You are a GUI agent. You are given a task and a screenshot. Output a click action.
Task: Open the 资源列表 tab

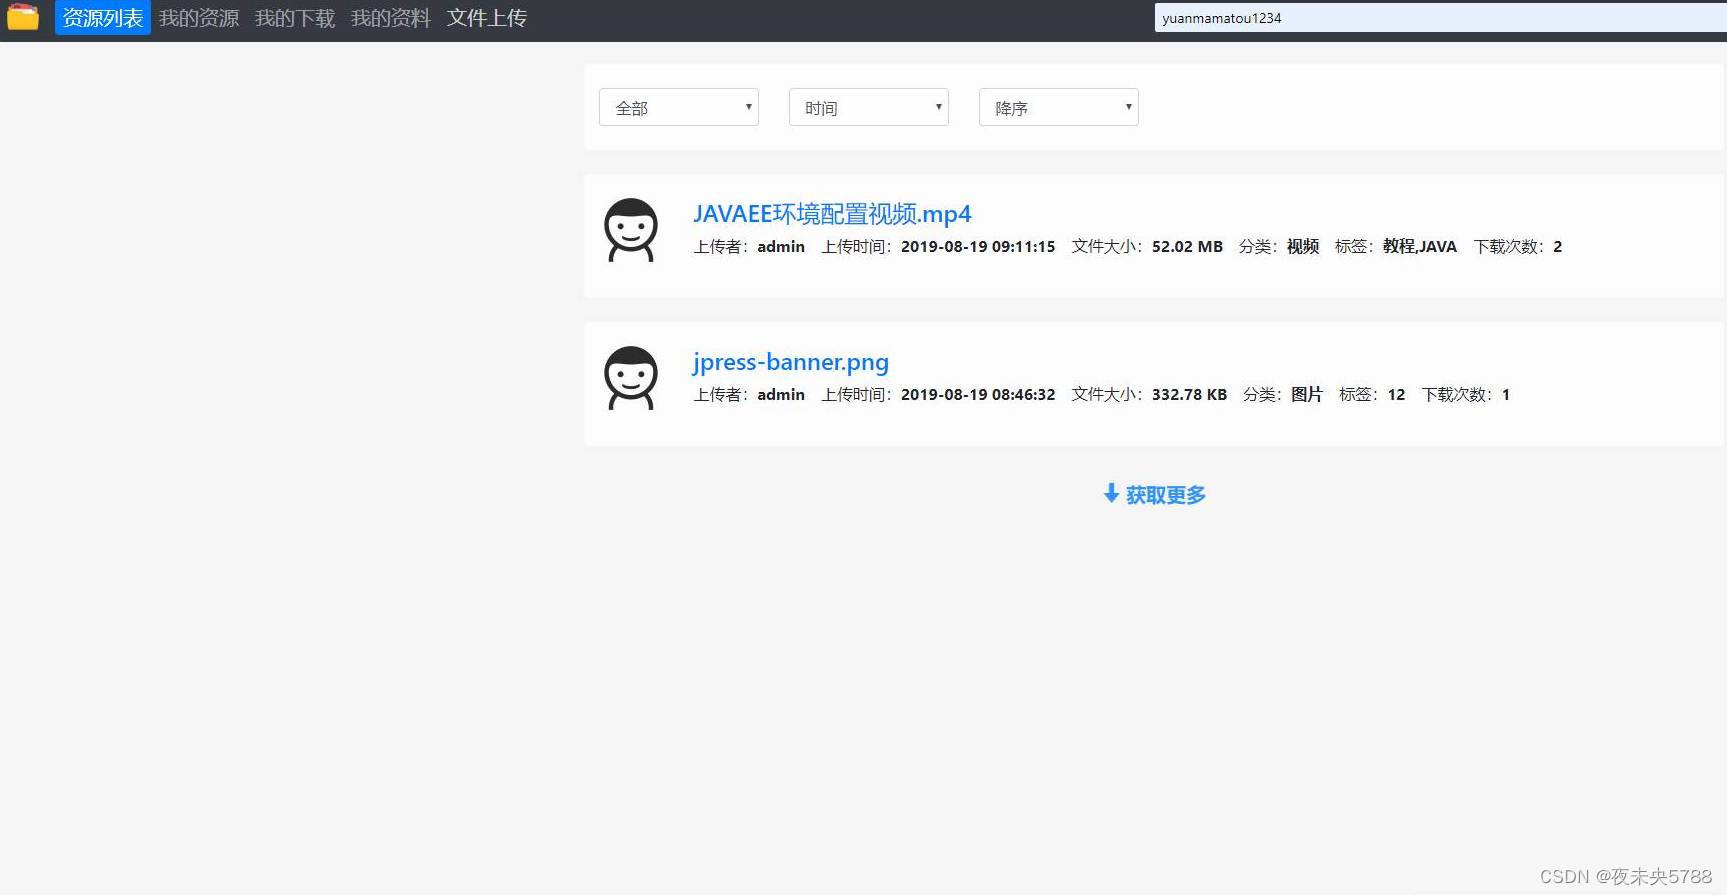(x=103, y=18)
